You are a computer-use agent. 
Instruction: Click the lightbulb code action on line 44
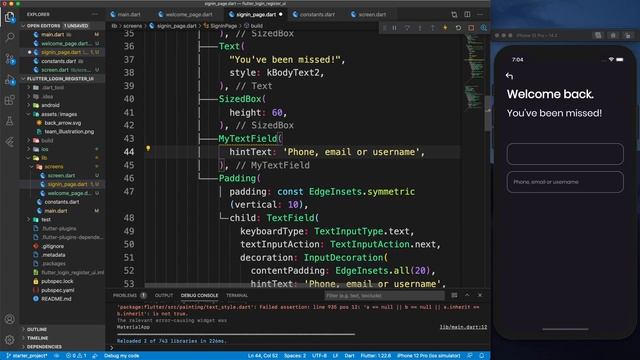(x=148, y=149)
